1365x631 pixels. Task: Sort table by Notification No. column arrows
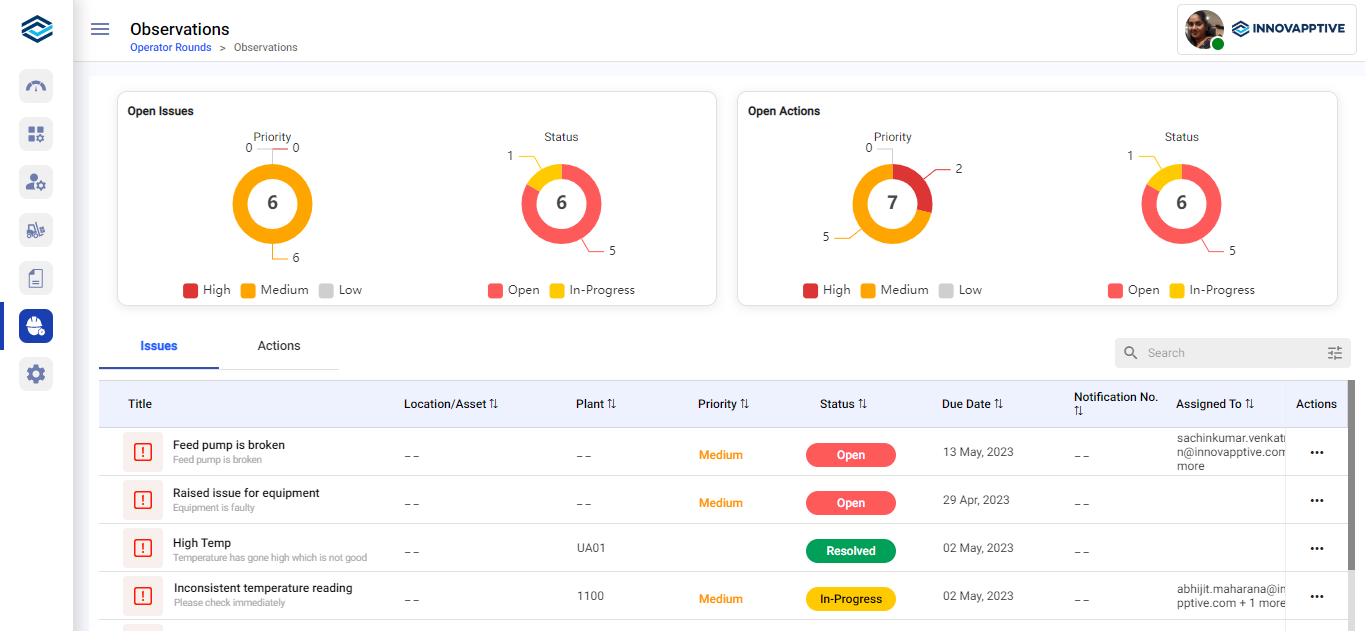point(1079,411)
